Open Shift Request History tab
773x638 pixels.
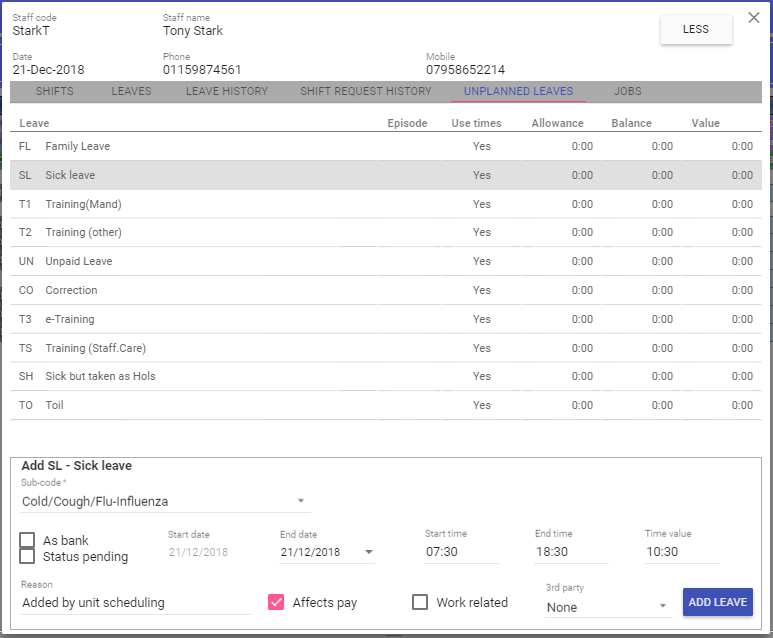pos(365,91)
